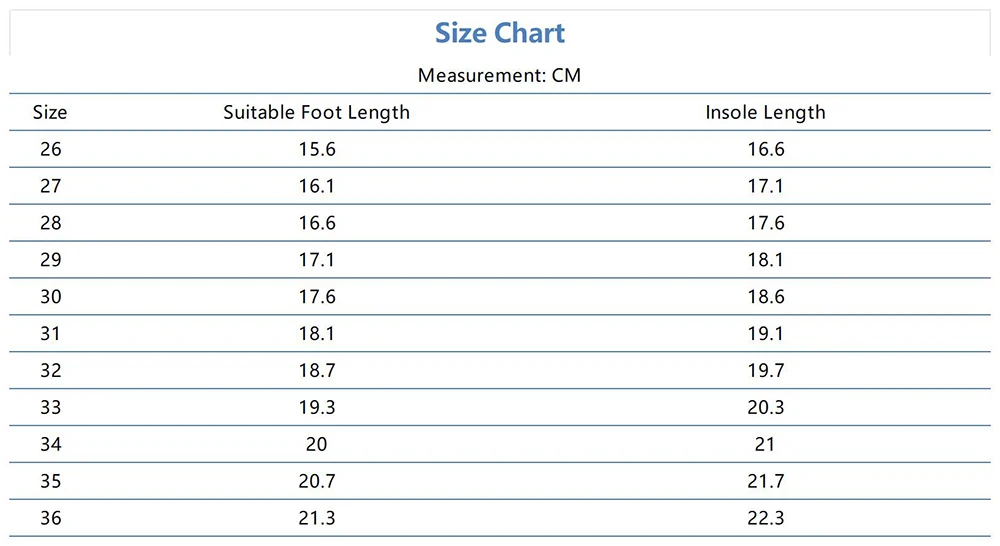
Task: Select the Suitable Foot Length header
Action: [x=316, y=112]
